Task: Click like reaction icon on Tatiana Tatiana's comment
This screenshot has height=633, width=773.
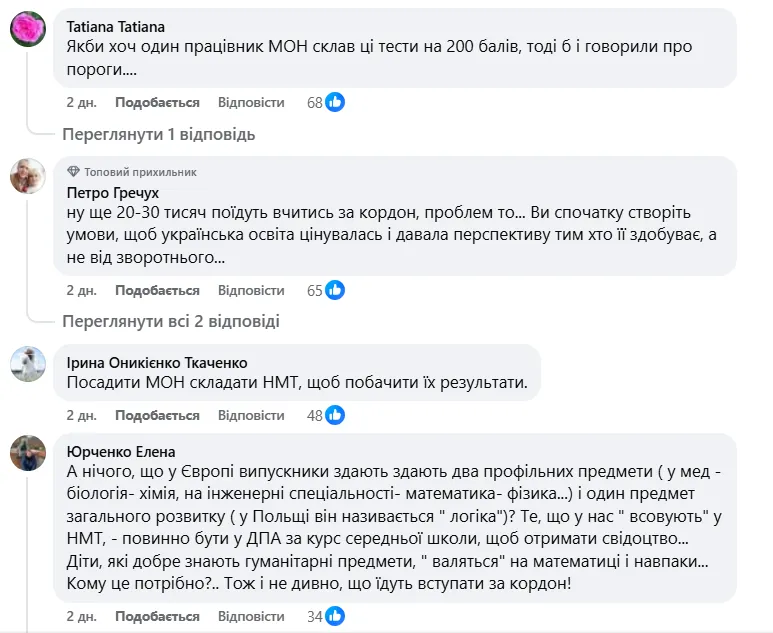Action: (335, 102)
